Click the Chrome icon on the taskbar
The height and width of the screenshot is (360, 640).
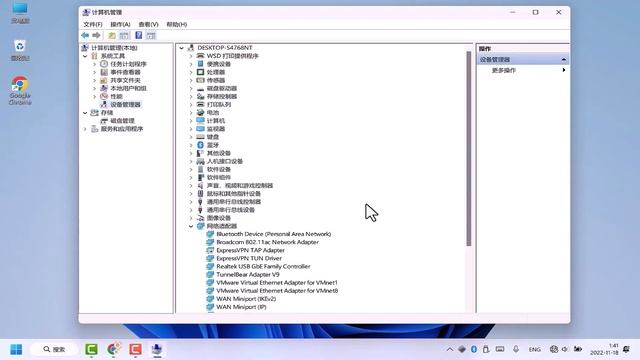coord(113,349)
